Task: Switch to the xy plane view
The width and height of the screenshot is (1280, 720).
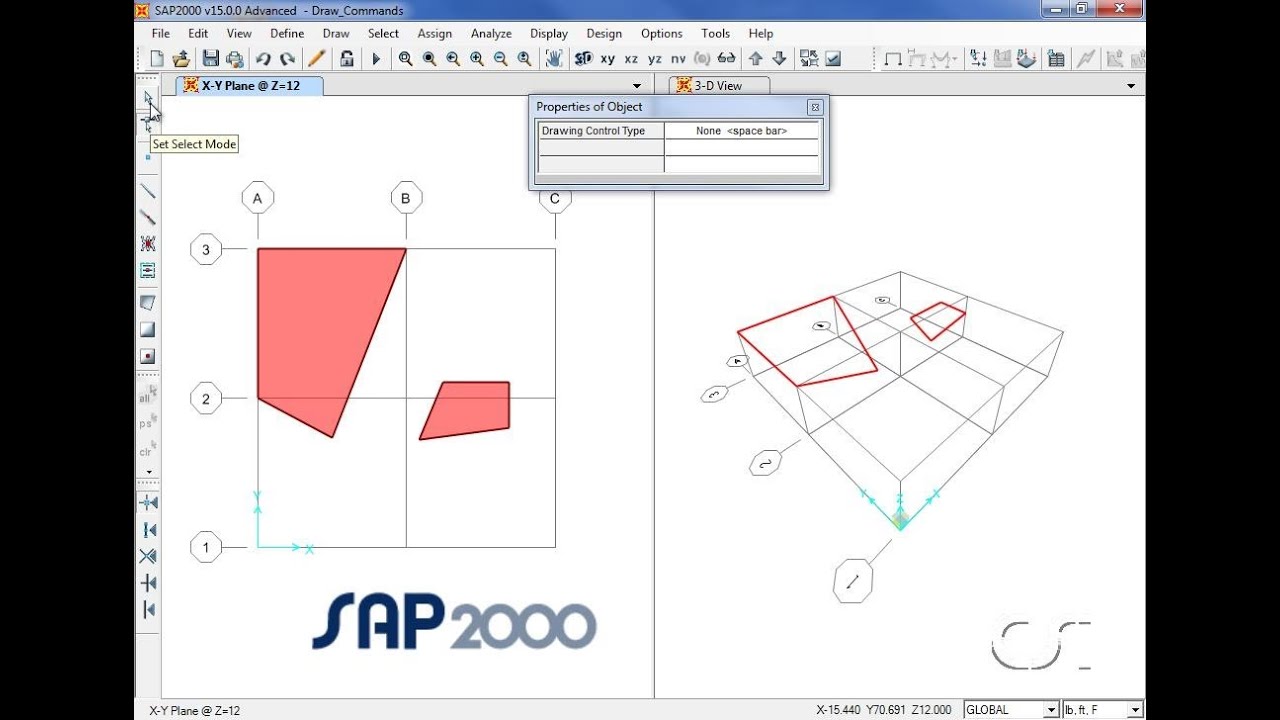Action: point(608,59)
